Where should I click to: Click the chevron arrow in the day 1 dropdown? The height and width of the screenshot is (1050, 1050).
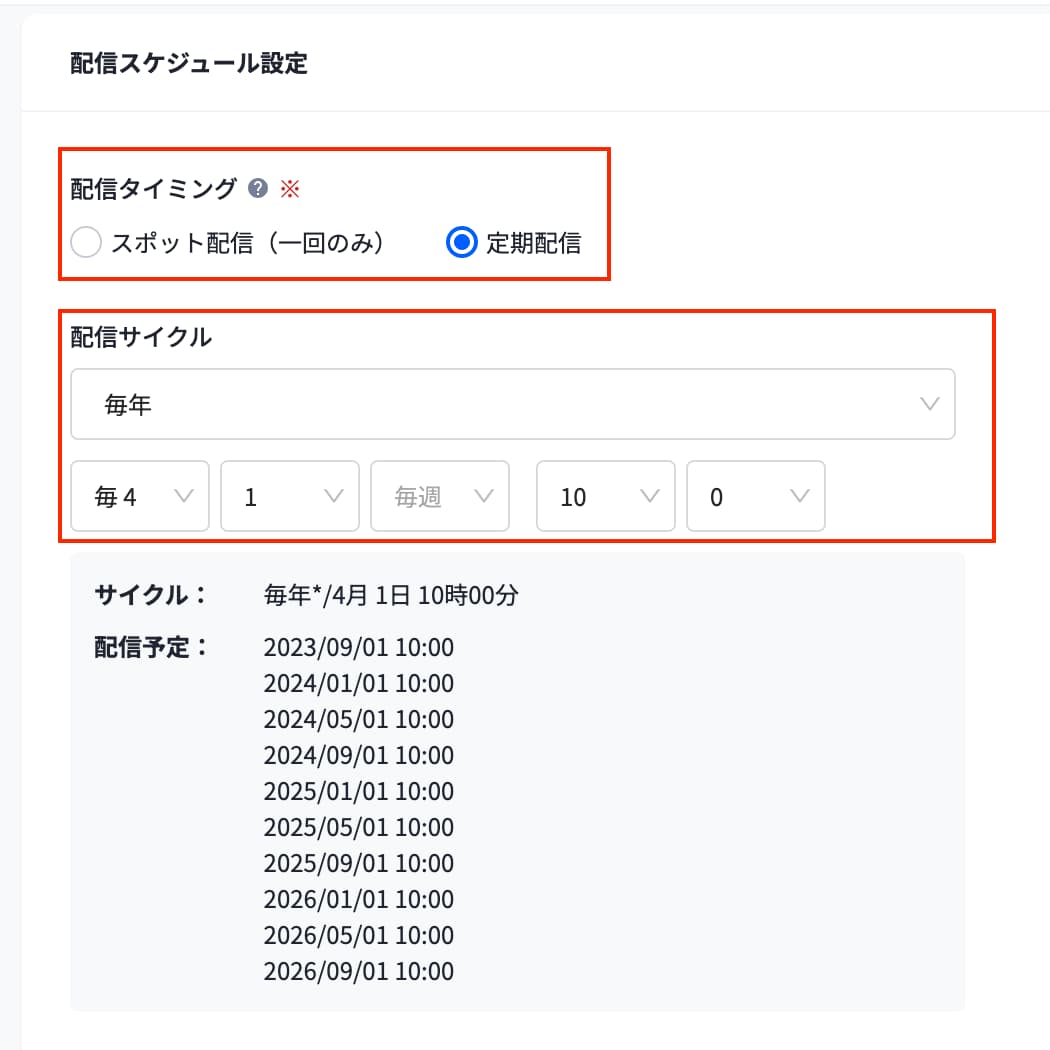click(334, 496)
